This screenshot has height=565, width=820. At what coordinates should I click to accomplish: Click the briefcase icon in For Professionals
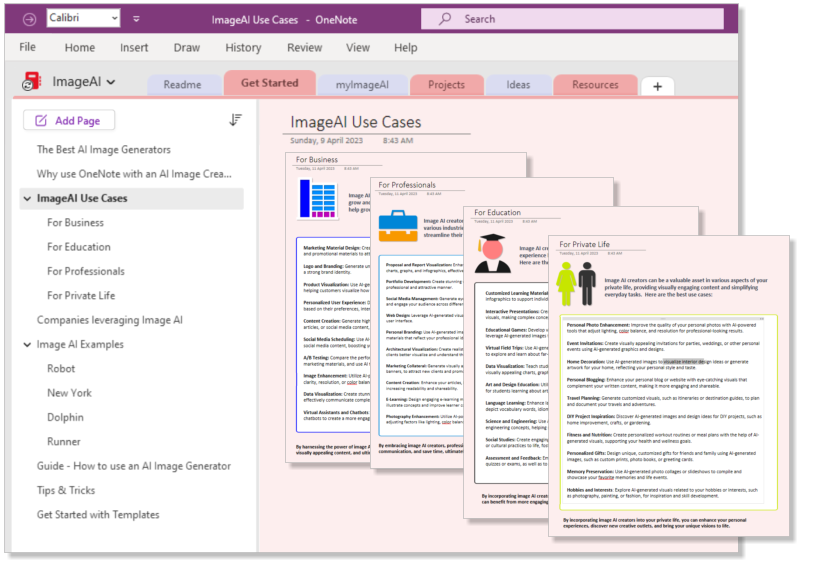pyautogui.click(x=398, y=226)
